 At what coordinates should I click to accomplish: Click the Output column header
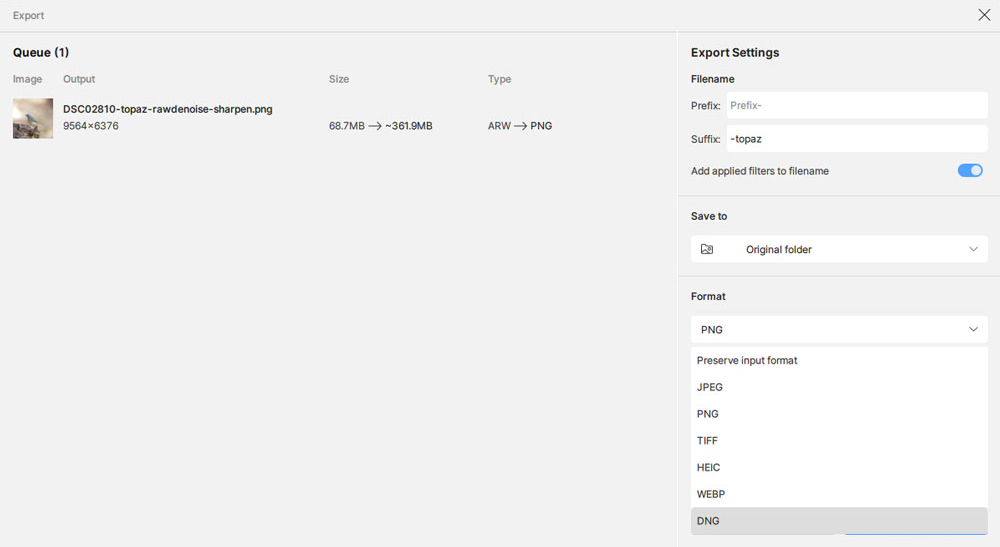click(x=79, y=79)
